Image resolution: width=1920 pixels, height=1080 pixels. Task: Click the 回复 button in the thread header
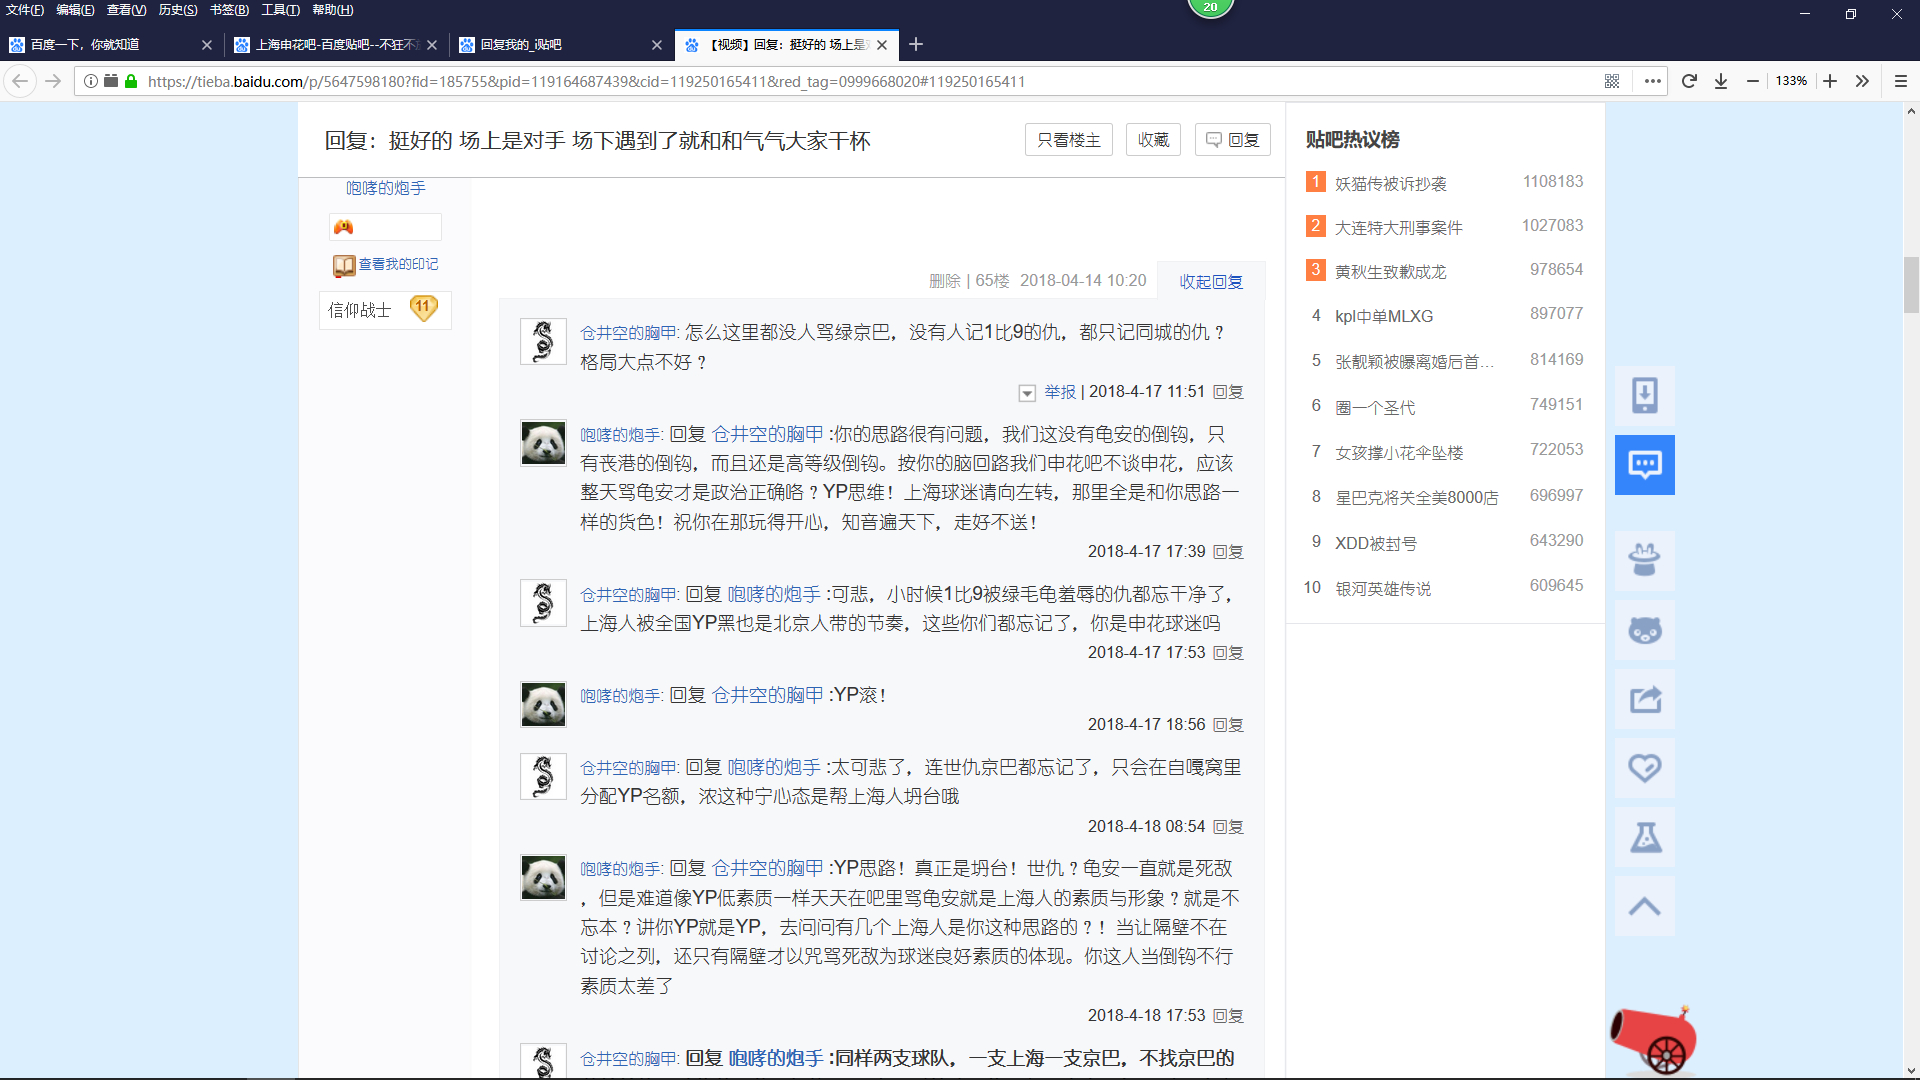[1232, 140]
